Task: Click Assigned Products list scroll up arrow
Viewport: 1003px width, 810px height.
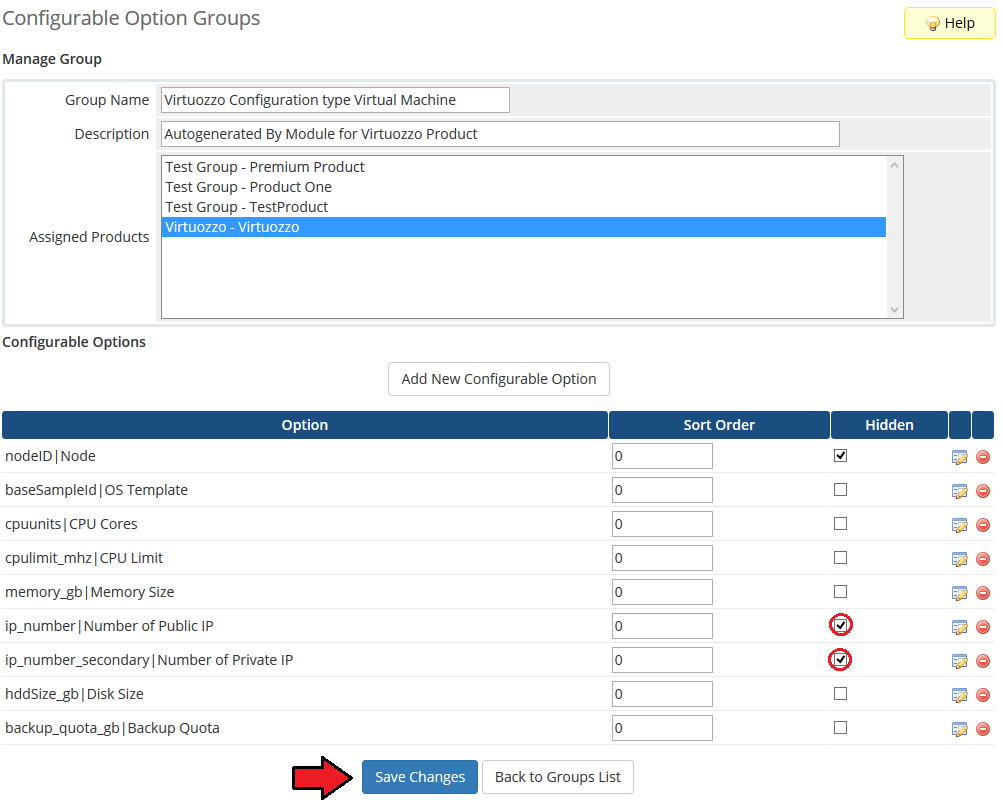Action: (x=894, y=165)
